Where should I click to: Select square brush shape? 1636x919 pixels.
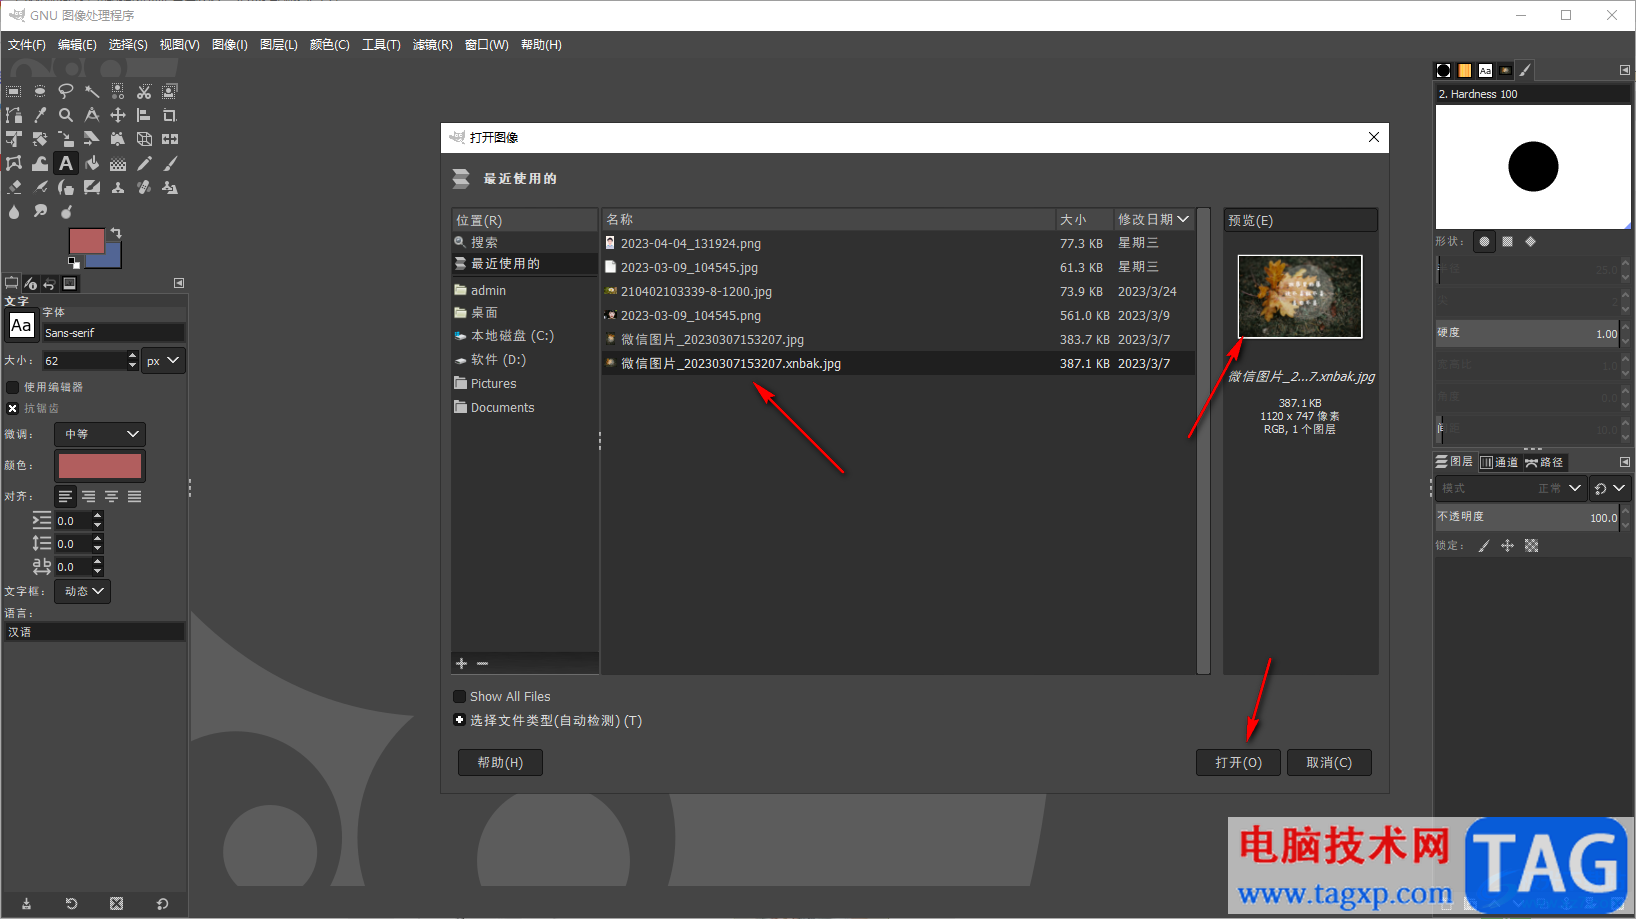click(1508, 241)
